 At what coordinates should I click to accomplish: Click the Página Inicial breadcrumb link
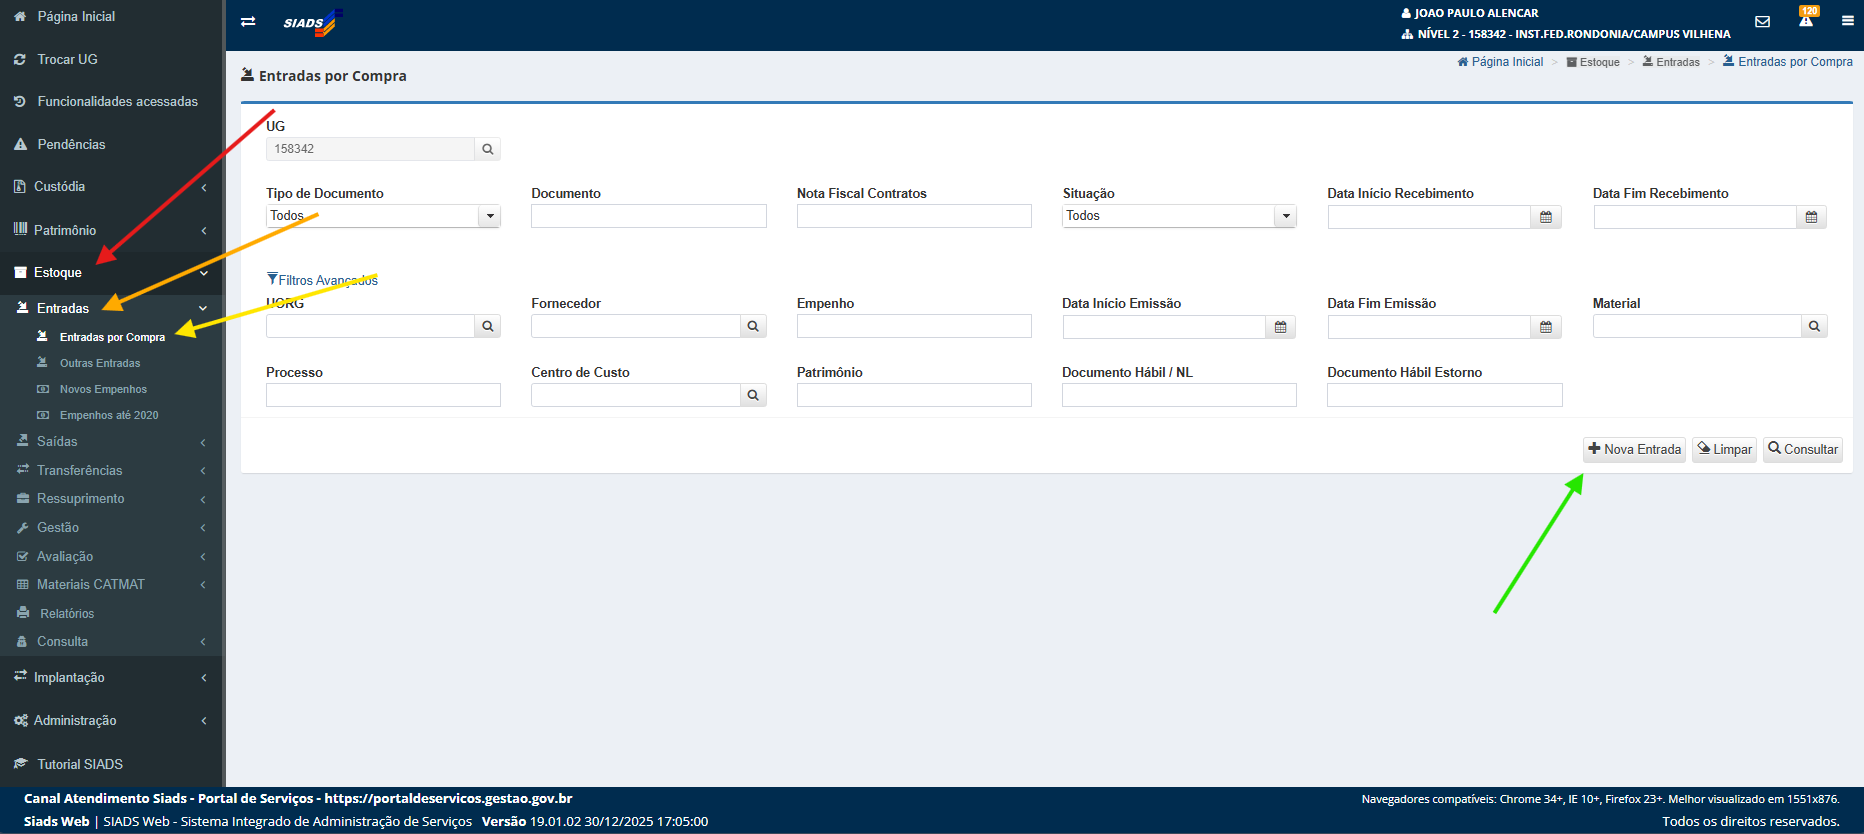click(x=1506, y=62)
